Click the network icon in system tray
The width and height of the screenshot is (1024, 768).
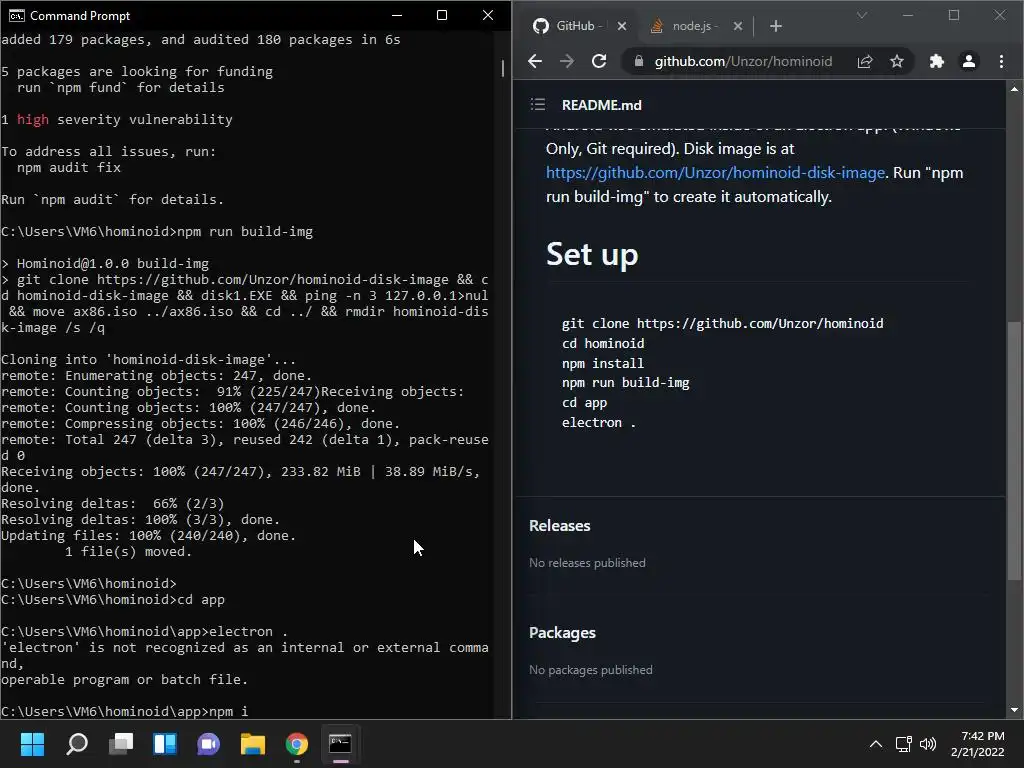point(904,744)
